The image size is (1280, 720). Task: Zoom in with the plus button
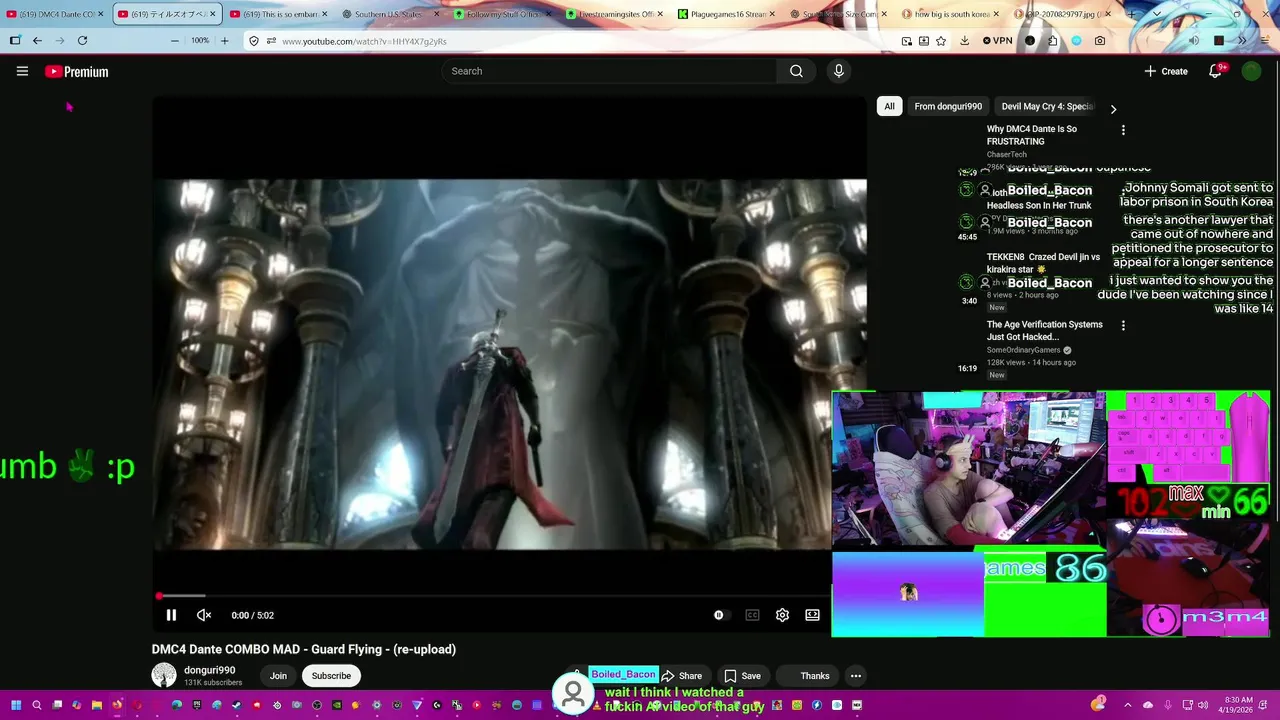click(224, 41)
